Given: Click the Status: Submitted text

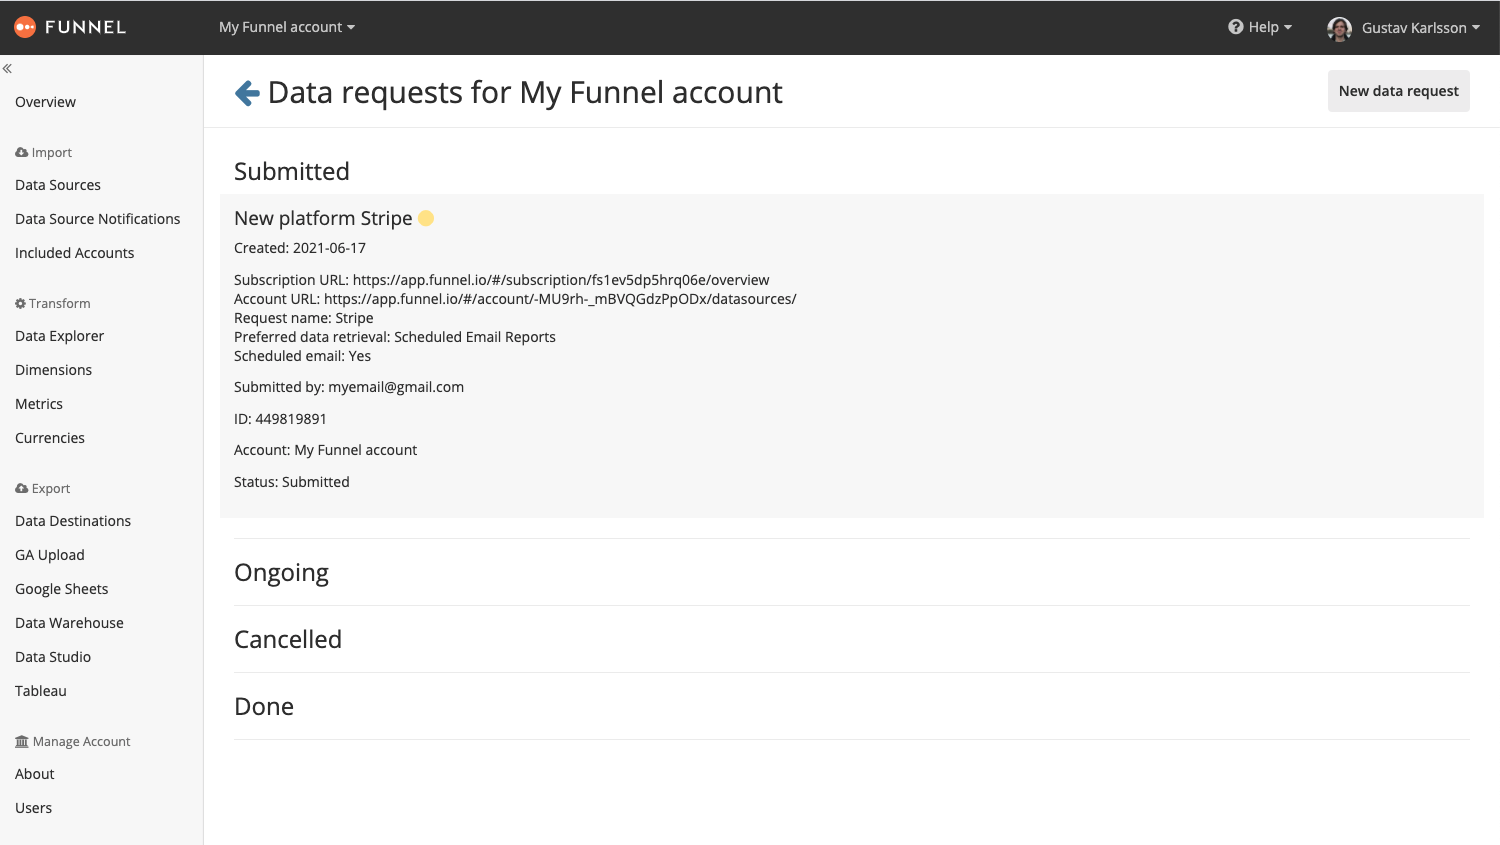Looking at the screenshot, I should 292,482.
